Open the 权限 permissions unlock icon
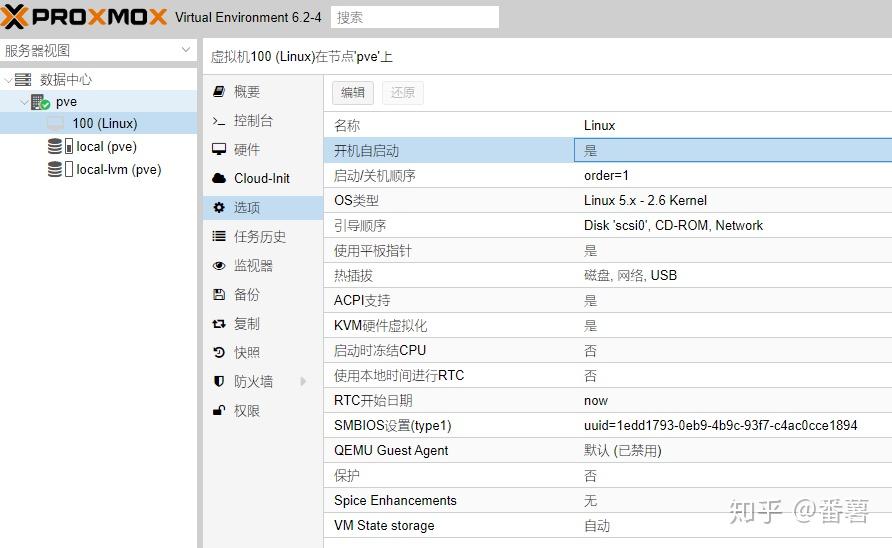The width and height of the screenshot is (892, 548). tap(219, 410)
